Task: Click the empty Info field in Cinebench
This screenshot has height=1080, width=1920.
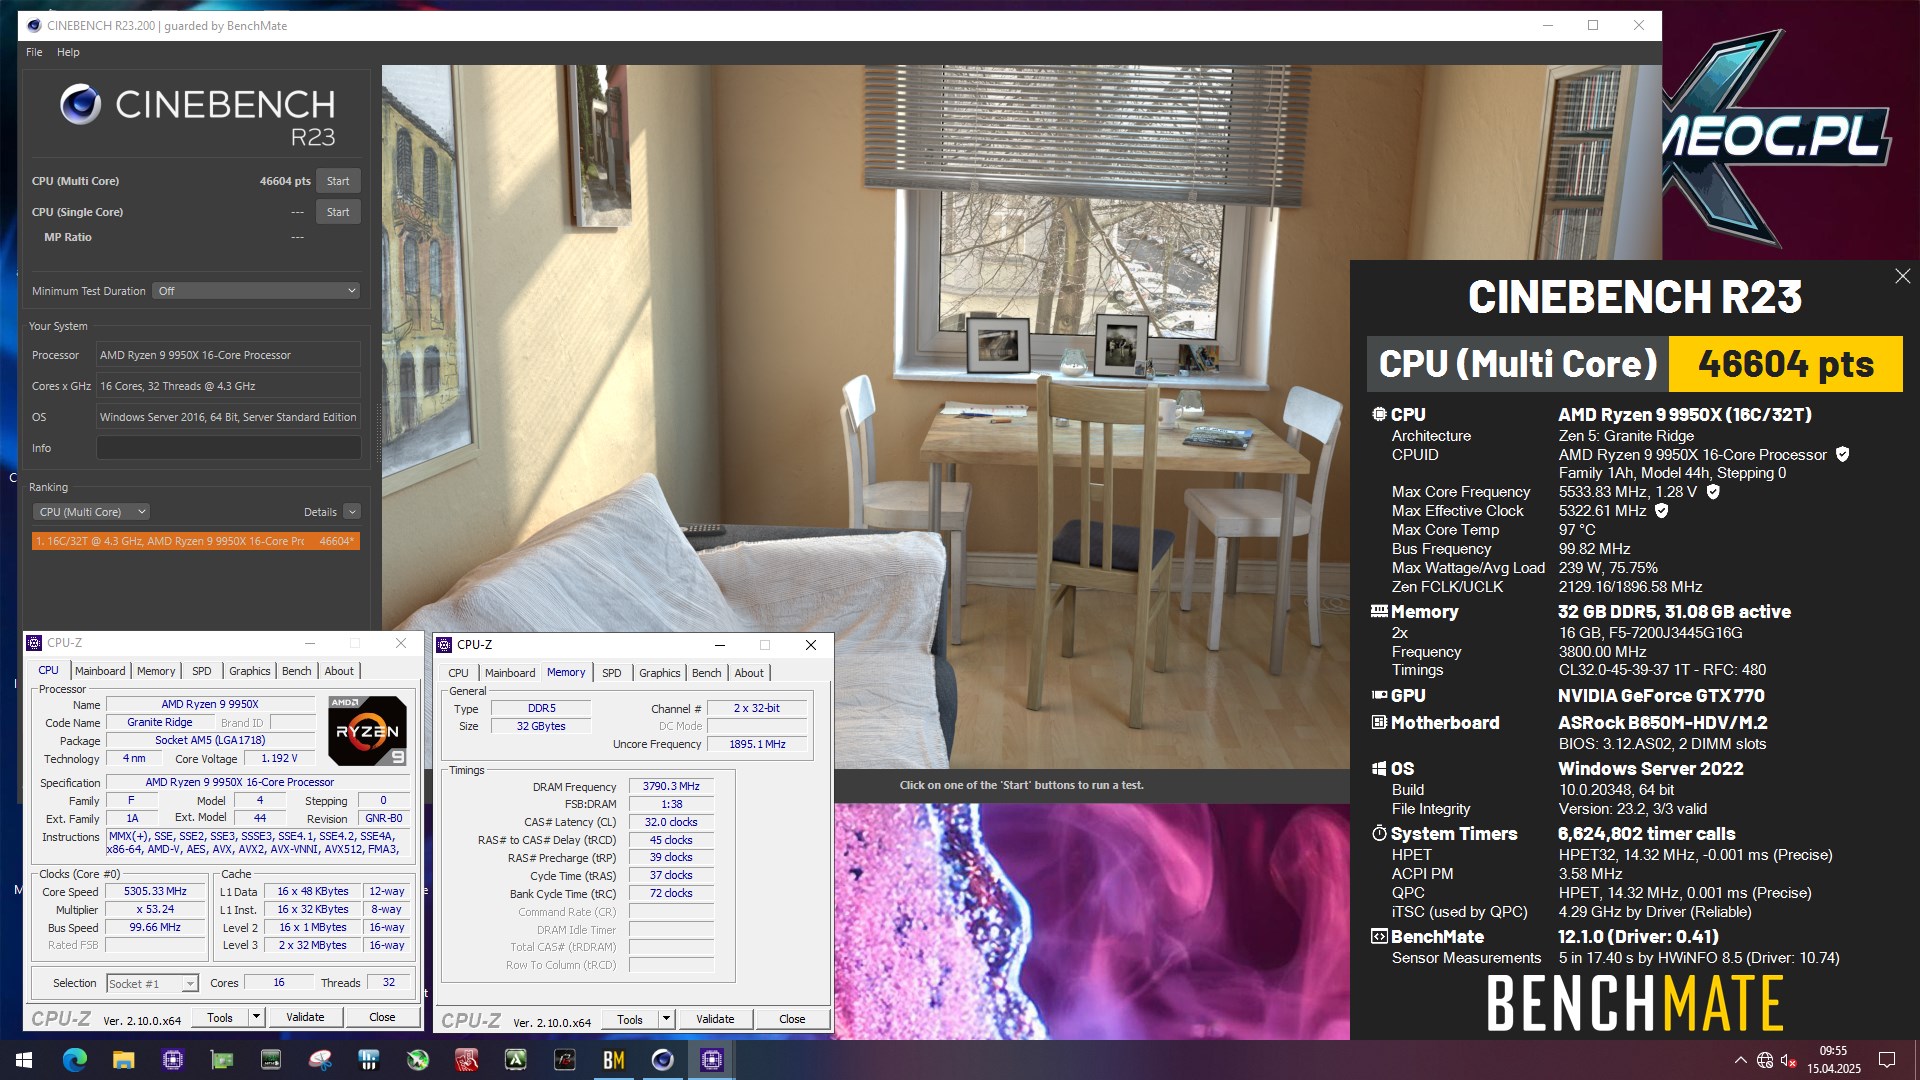Action: (228, 448)
